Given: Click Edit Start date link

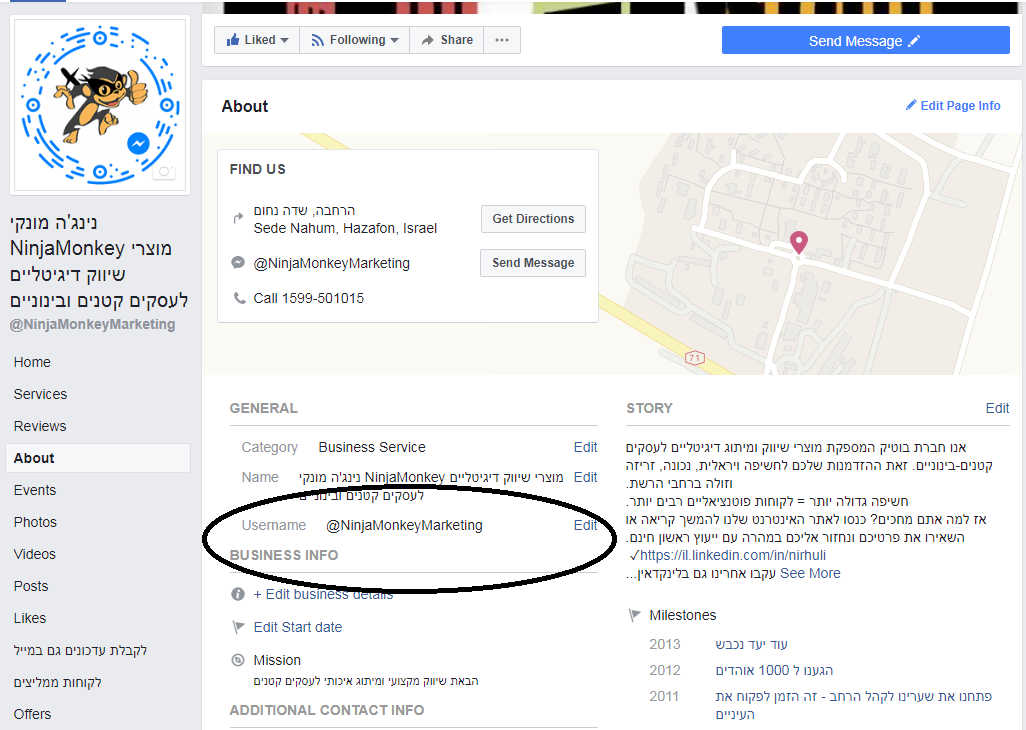Looking at the screenshot, I should (298, 627).
